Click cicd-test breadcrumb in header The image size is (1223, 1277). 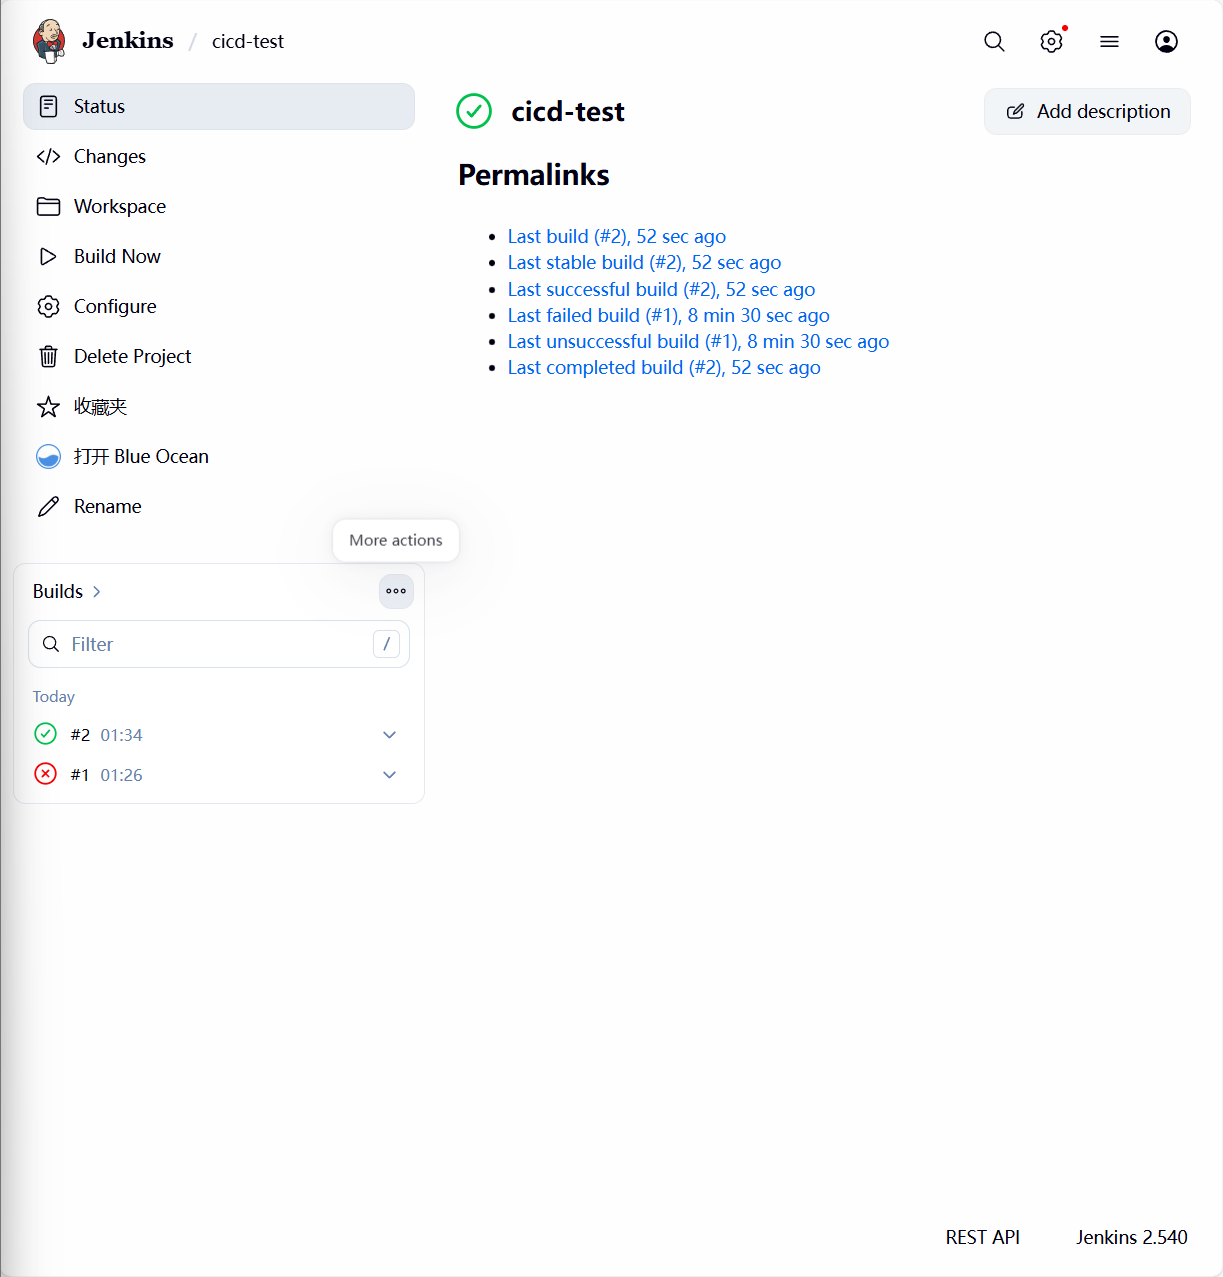248,41
